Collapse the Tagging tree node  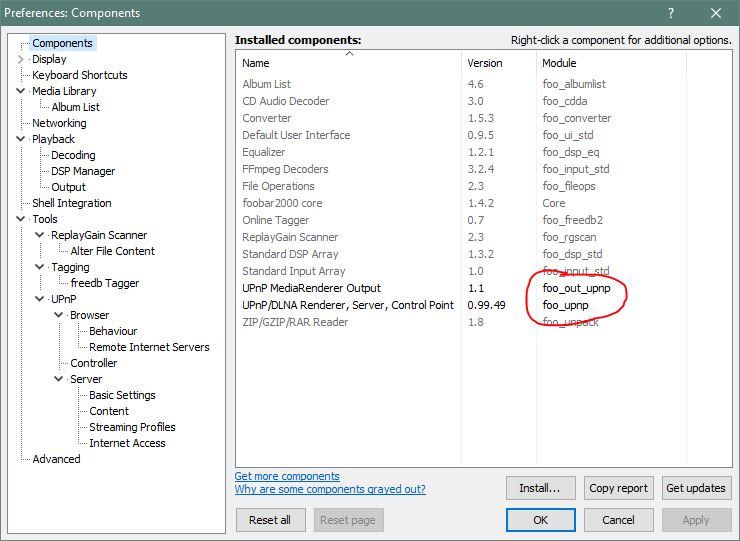coord(40,267)
